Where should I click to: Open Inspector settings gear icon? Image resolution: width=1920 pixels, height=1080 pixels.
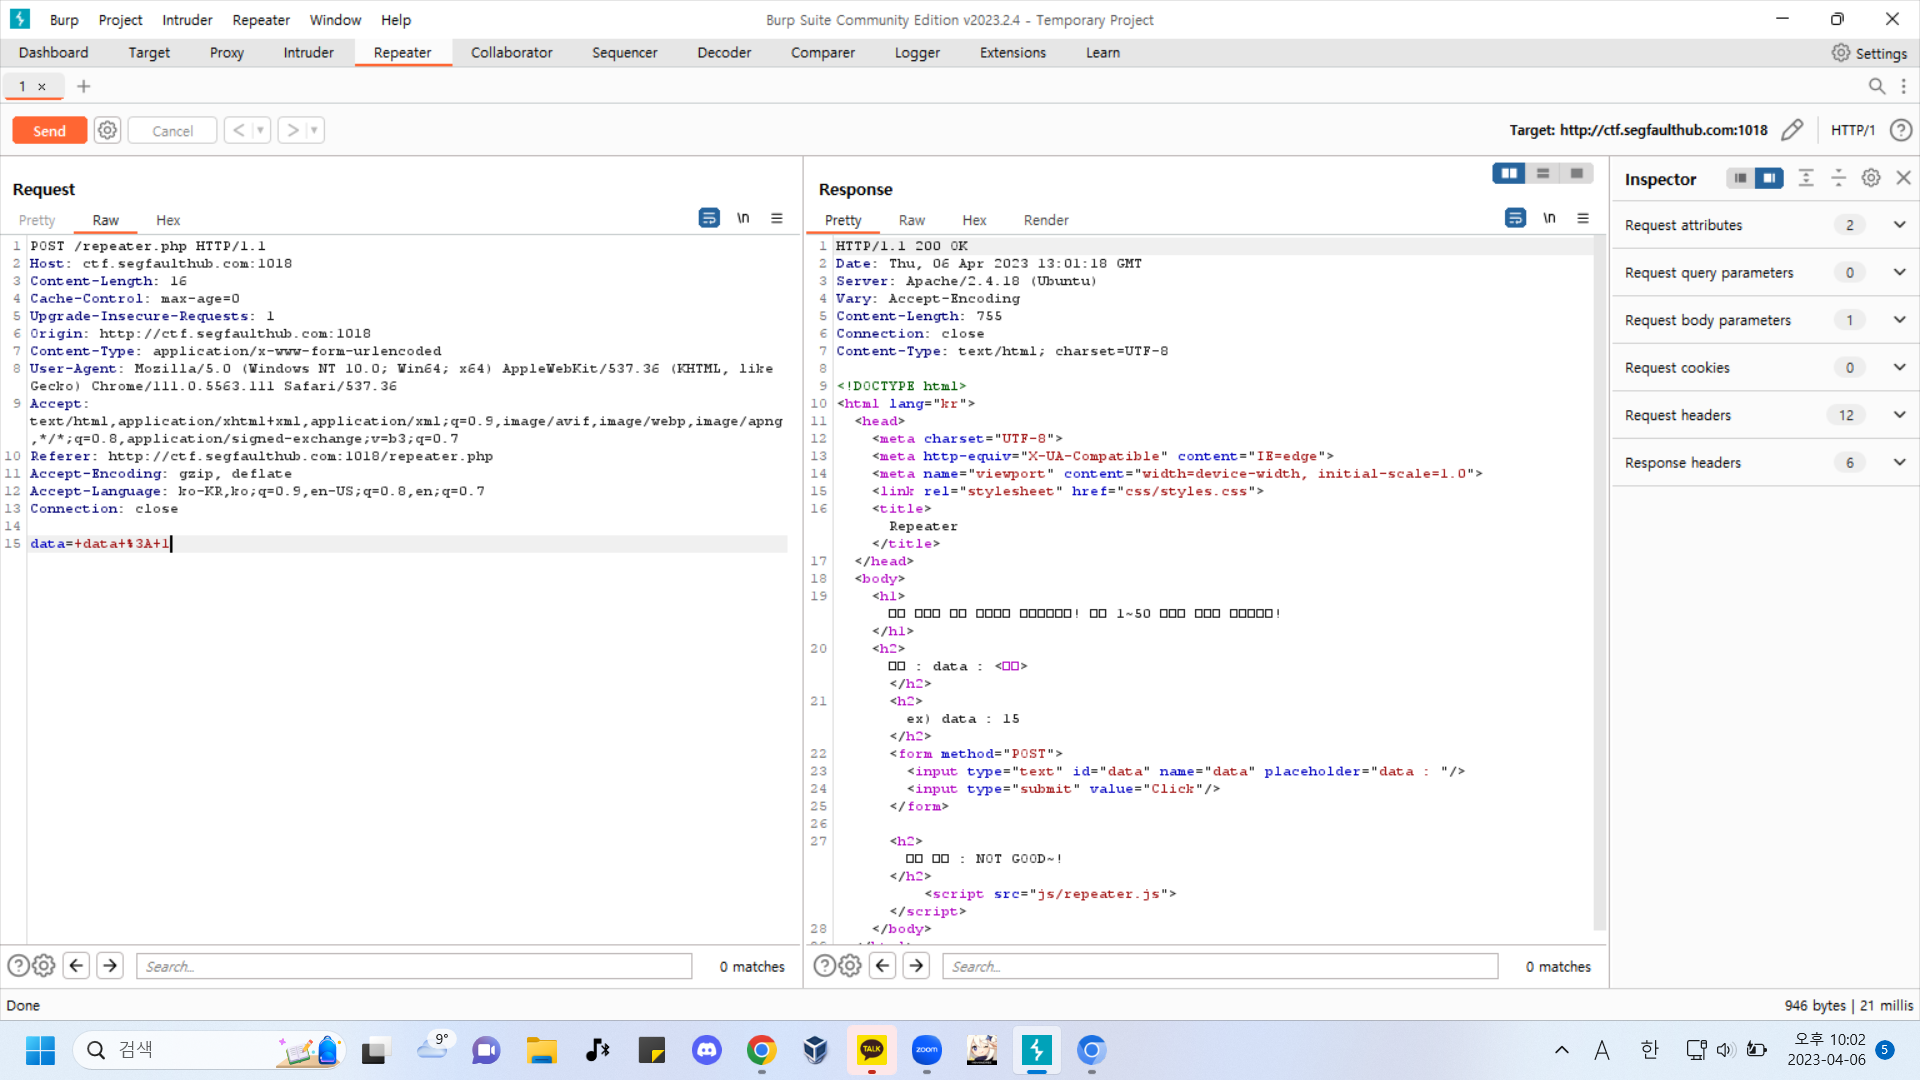click(1870, 178)
